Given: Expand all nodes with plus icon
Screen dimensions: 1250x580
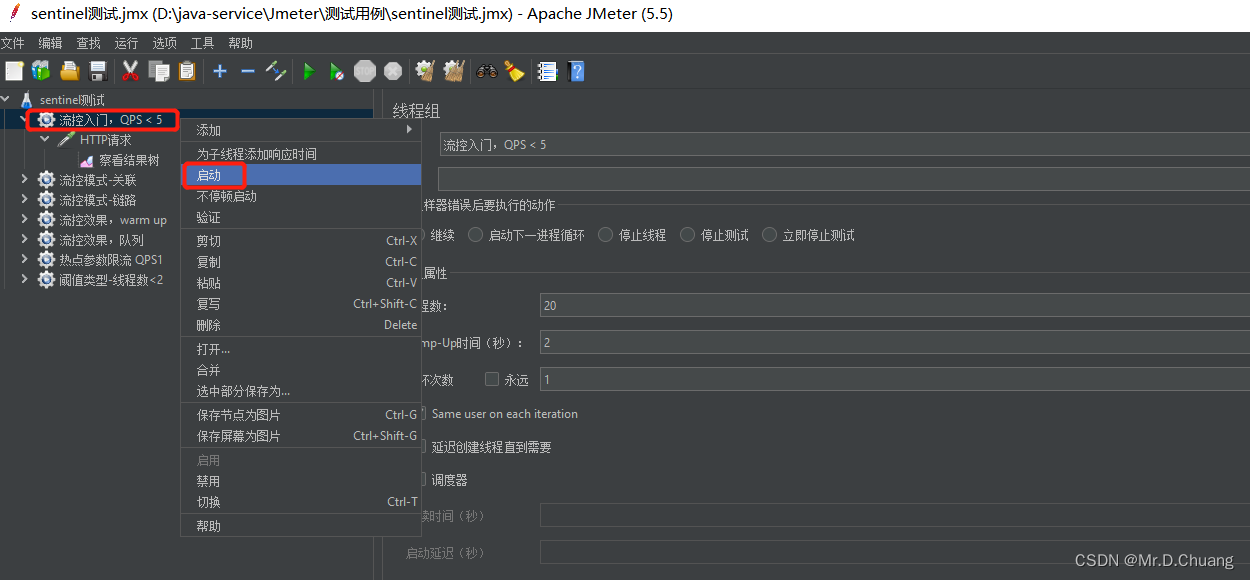Looking at the screenshot, I should 220,71.
